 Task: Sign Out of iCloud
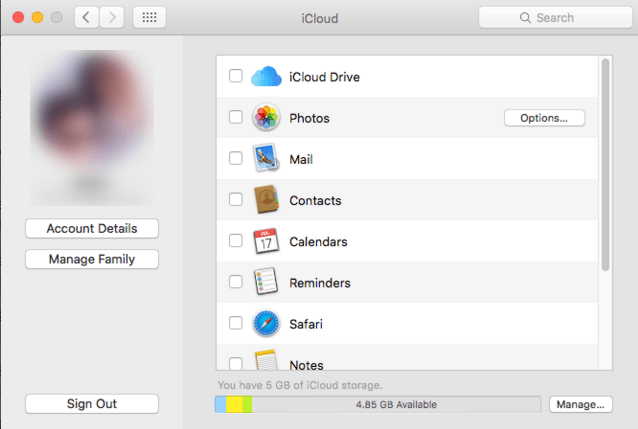pos(92,404)
